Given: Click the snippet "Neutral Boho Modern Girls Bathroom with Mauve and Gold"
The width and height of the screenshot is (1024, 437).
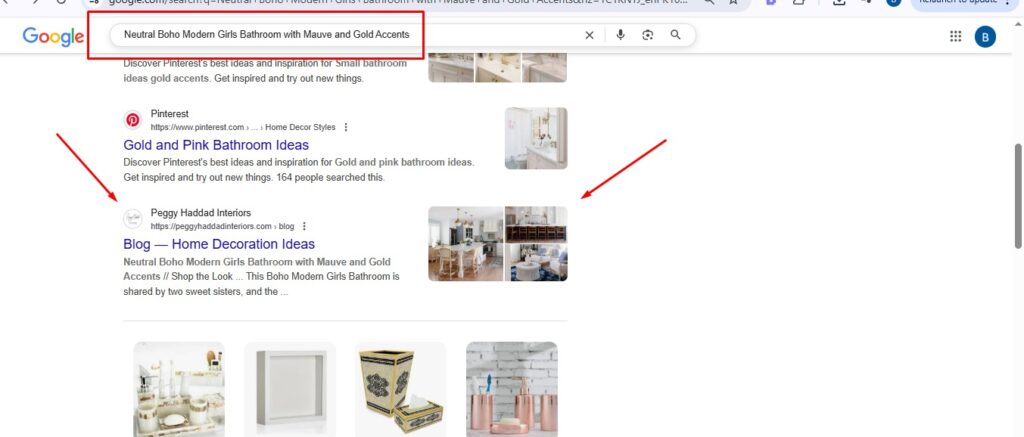Looking at the screenshot, I should tap(257, 262).
